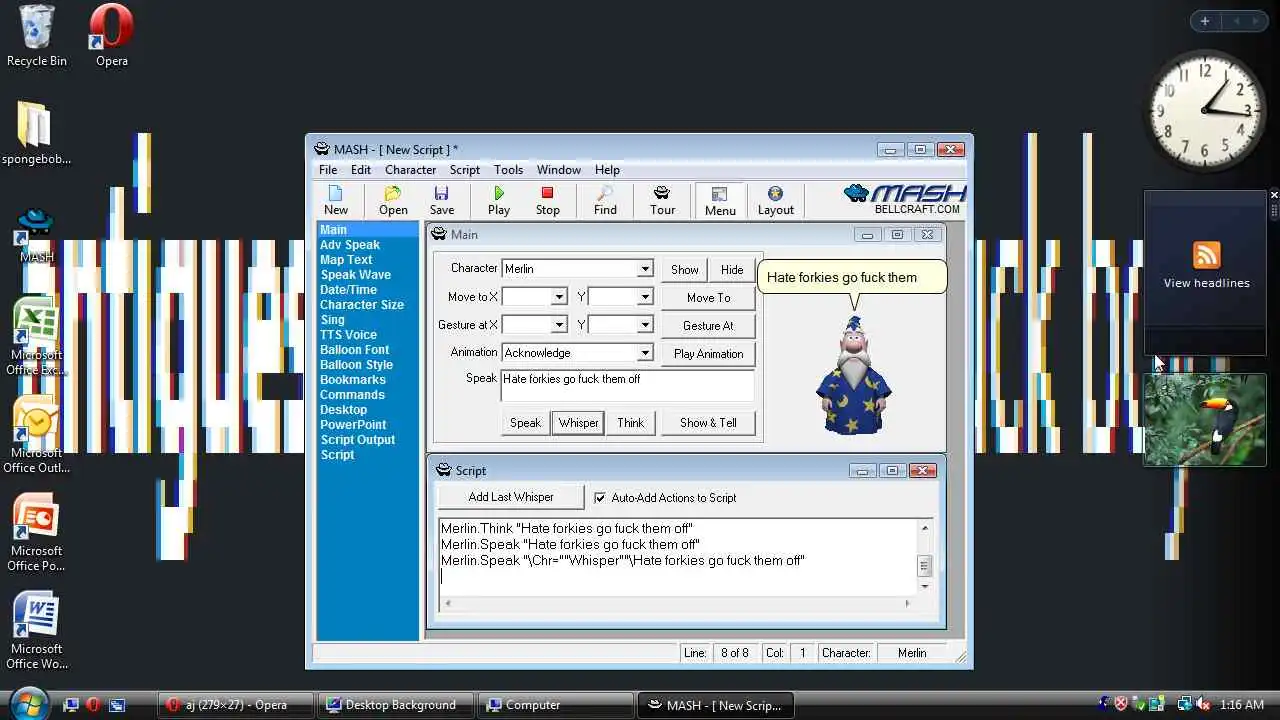Screen dimensions: 1280x720
Task: Open the Window menu
Action: 558,170
